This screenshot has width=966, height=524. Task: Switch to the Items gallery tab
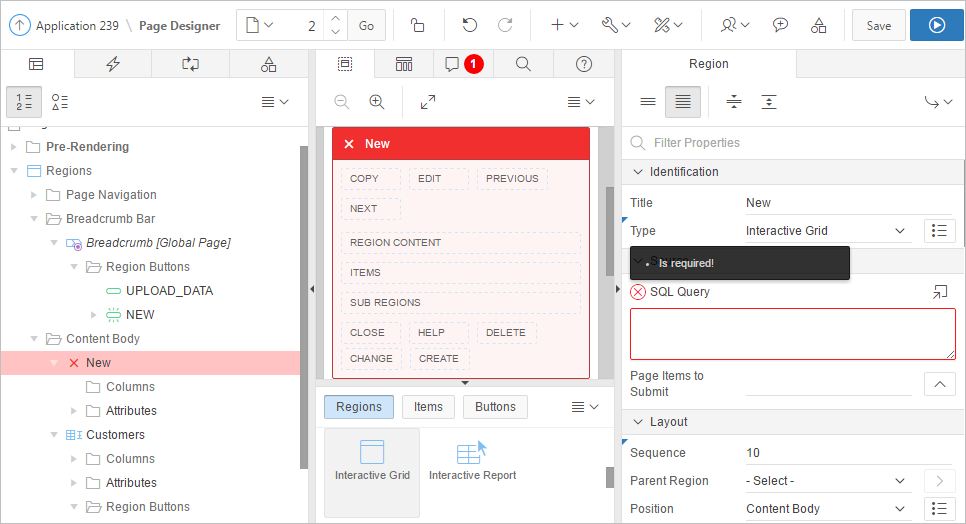[x=428, y=407]
